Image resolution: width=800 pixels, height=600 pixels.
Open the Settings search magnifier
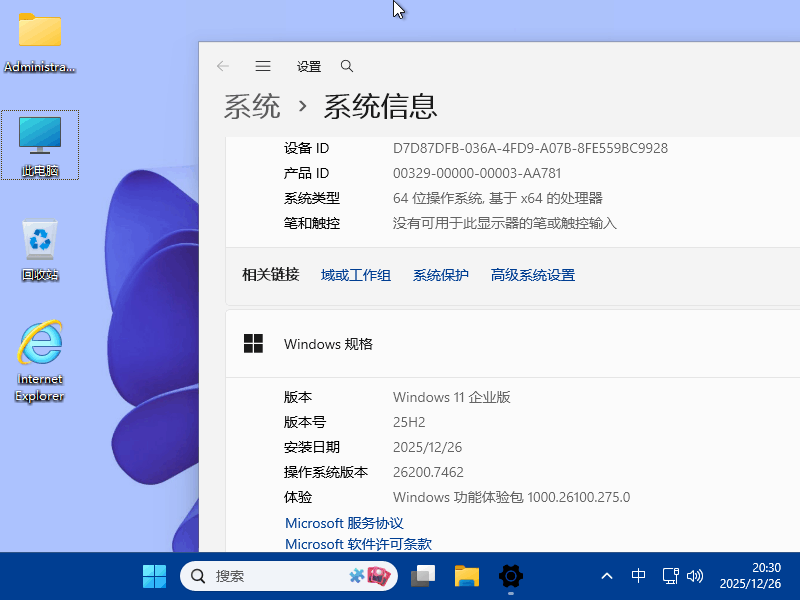click(x=346, y=66)
